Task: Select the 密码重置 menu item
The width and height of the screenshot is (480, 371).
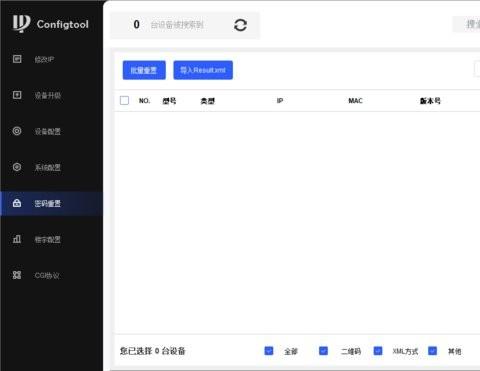Action: [52, 203]
